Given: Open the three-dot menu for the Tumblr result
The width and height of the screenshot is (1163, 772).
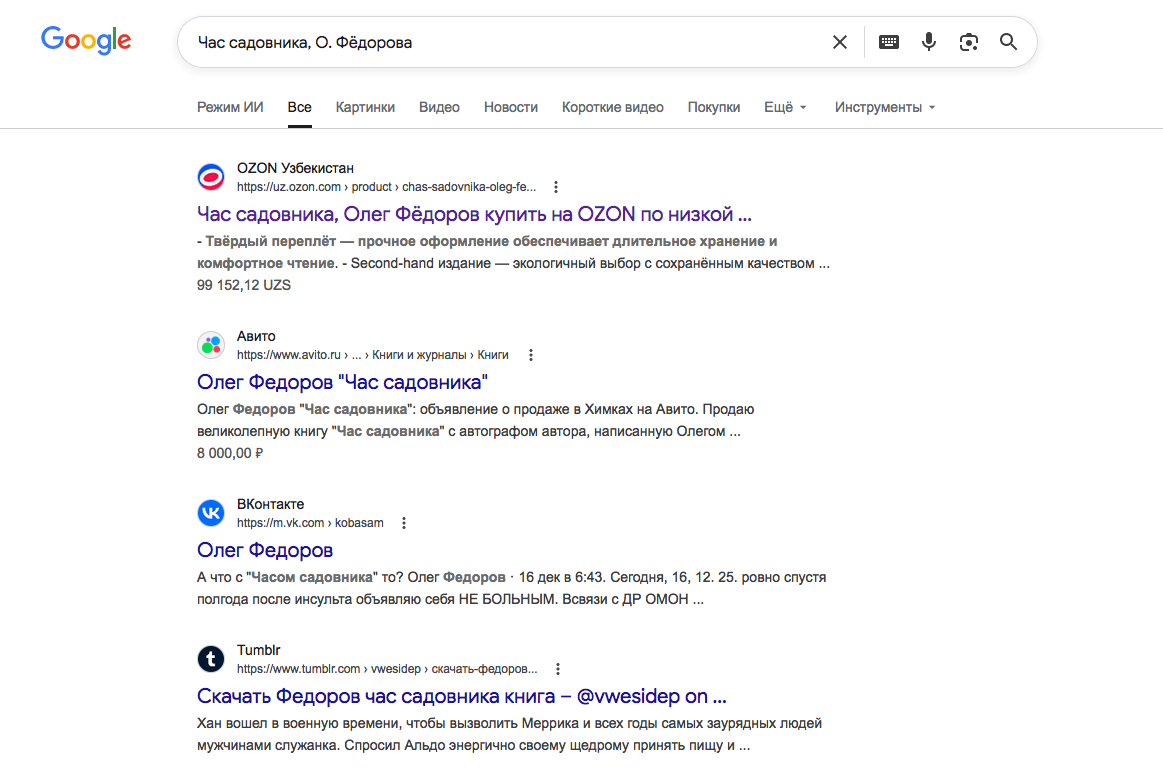Looking at the screenshot, I should pos(558,669).
